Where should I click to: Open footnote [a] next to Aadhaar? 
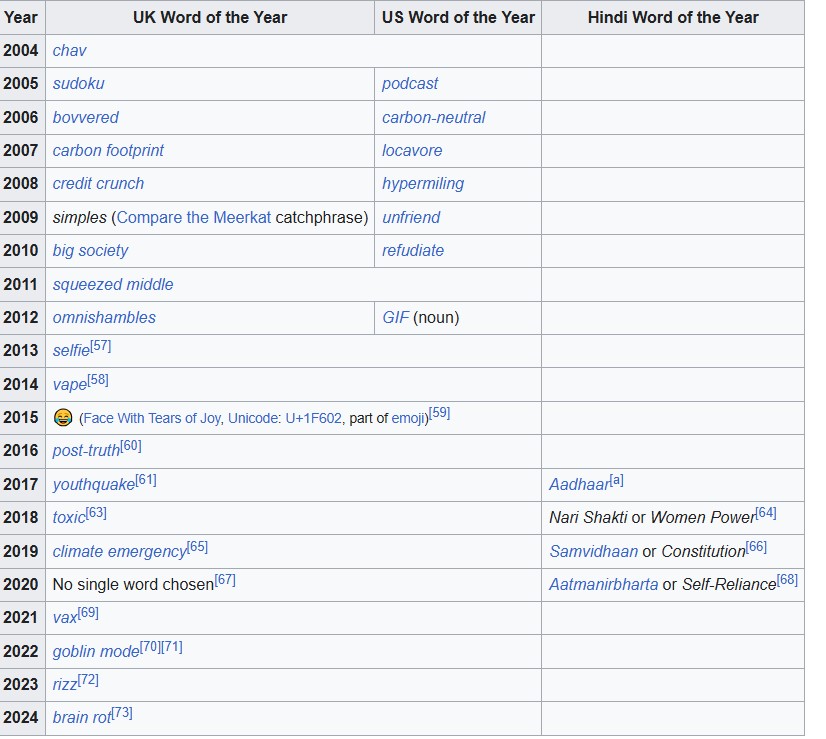pyautogui.click(x=617, y=480)
